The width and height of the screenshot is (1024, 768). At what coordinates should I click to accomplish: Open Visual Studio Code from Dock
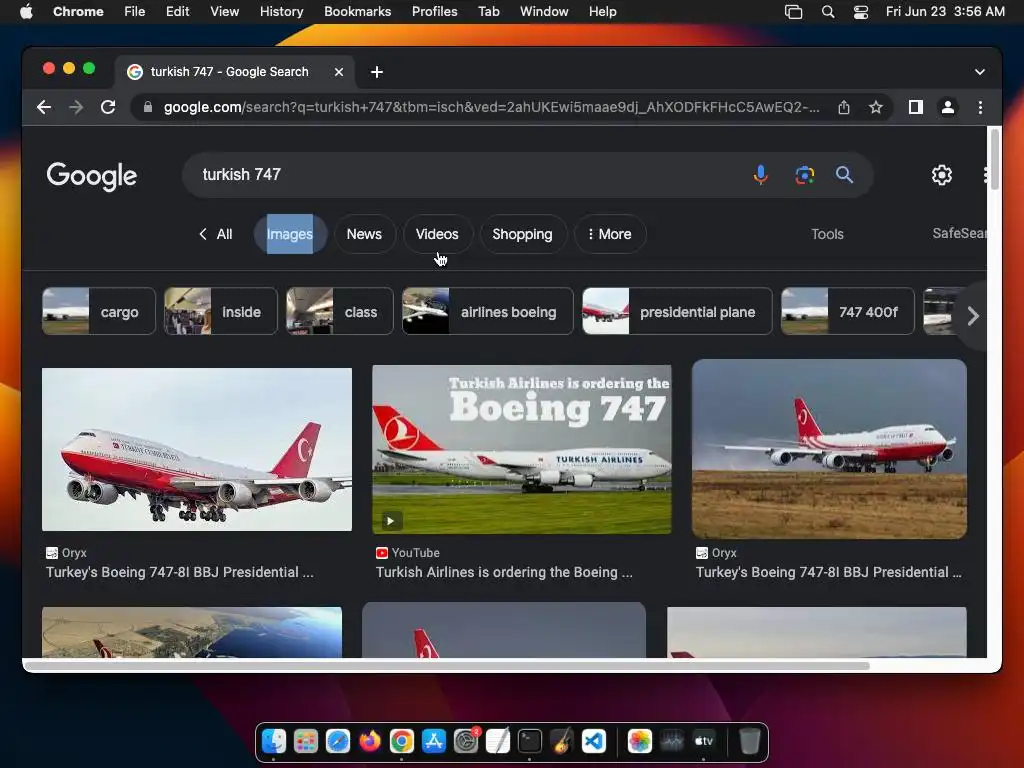594,742
